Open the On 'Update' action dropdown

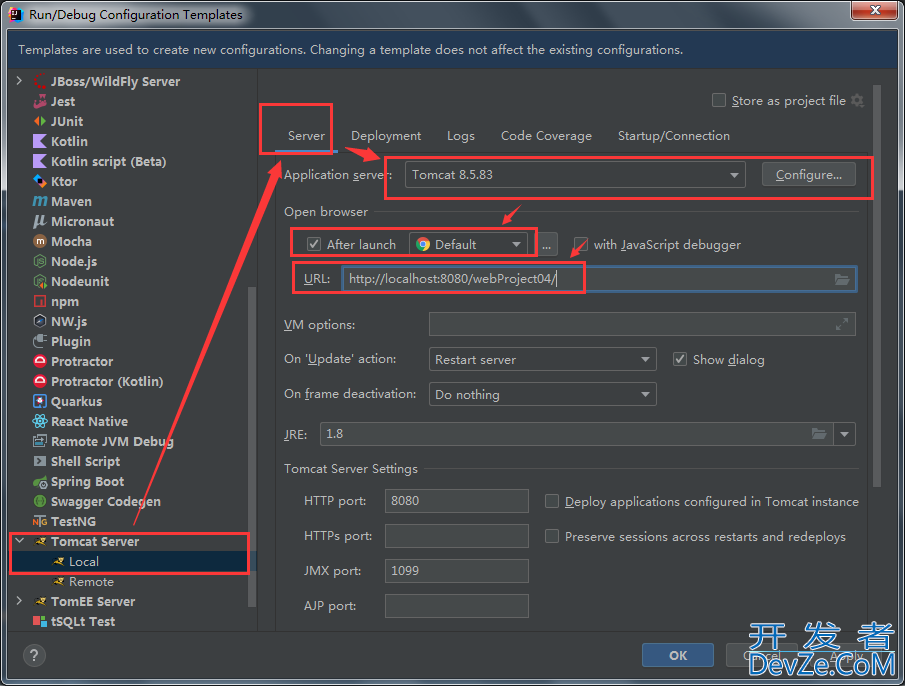click(543, 359)
